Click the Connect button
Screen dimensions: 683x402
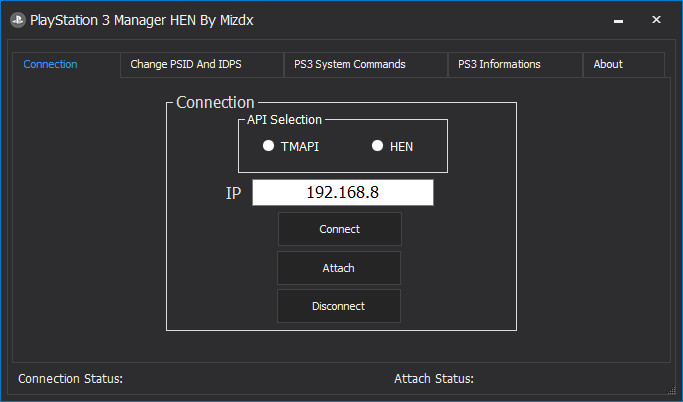click(x=340, y=229)
